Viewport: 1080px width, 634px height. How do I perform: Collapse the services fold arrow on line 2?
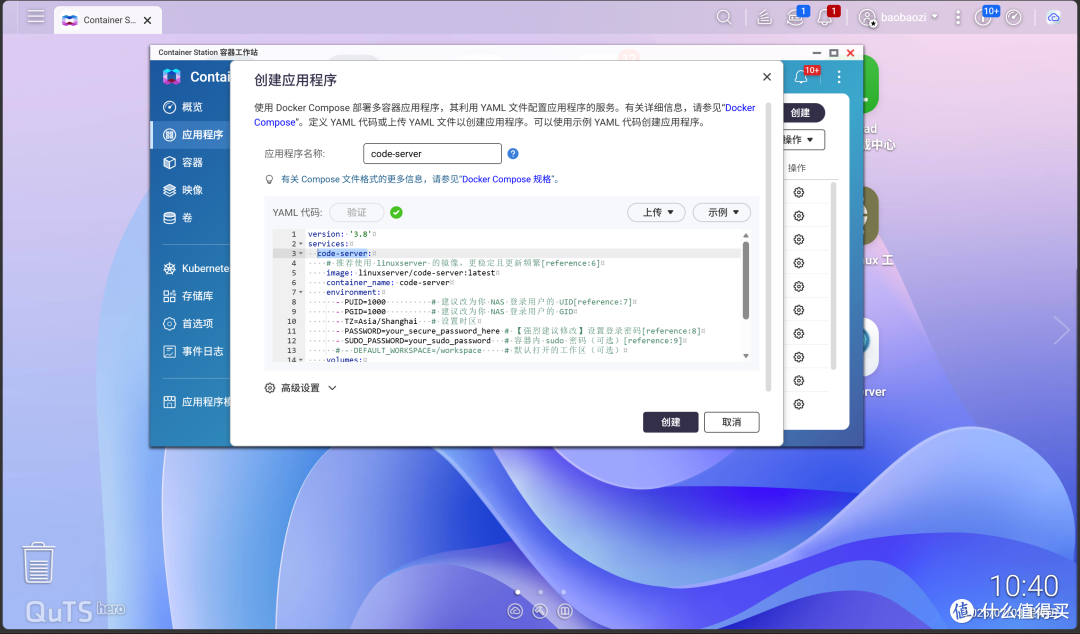[x=301, y=244]
